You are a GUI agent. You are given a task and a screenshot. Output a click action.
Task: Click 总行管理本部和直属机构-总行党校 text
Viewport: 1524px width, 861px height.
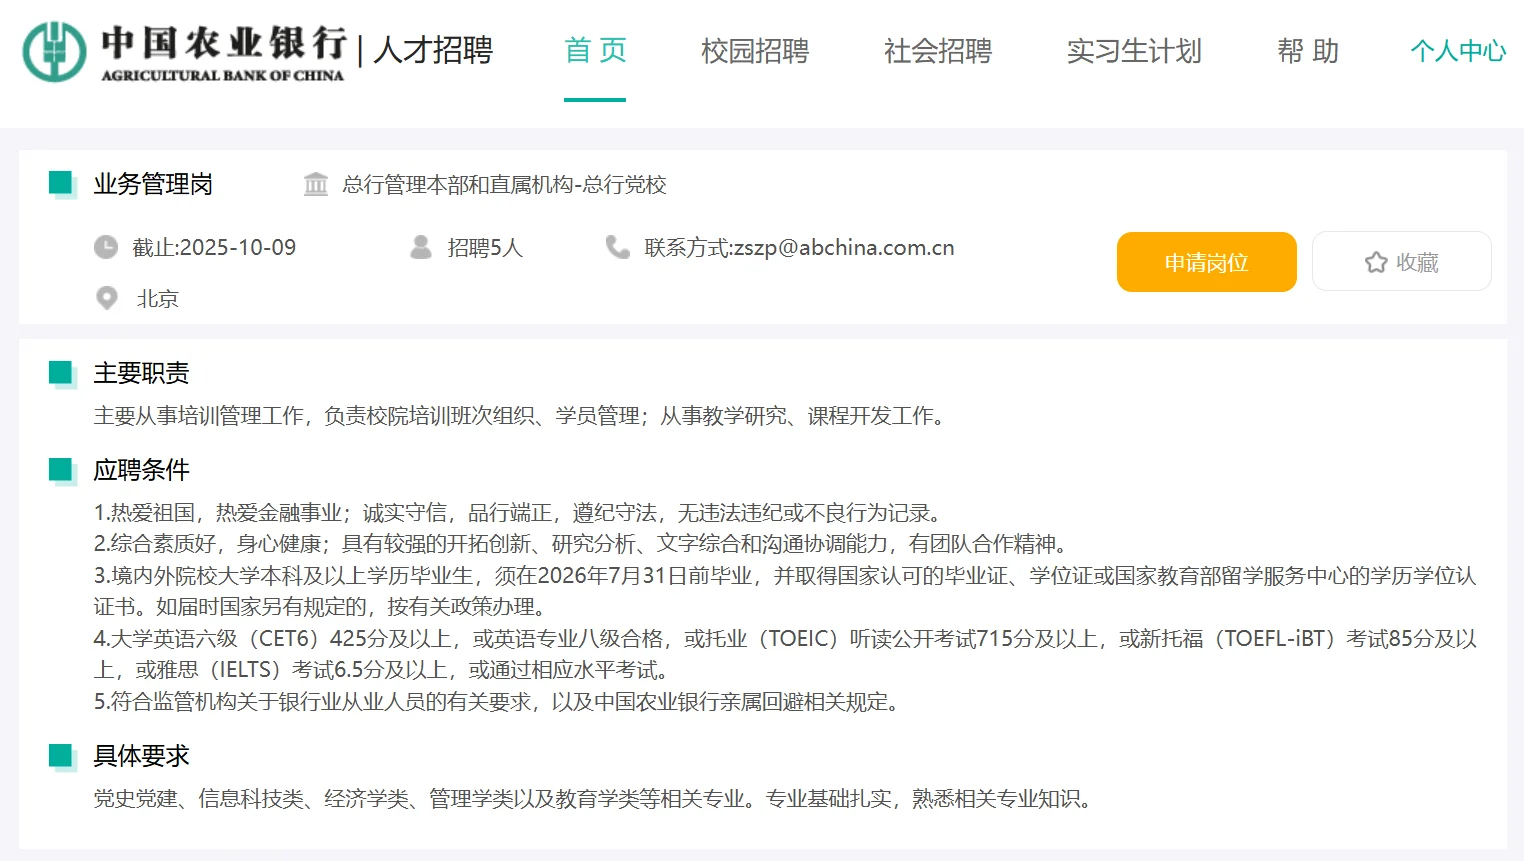[x=504, y=184]
